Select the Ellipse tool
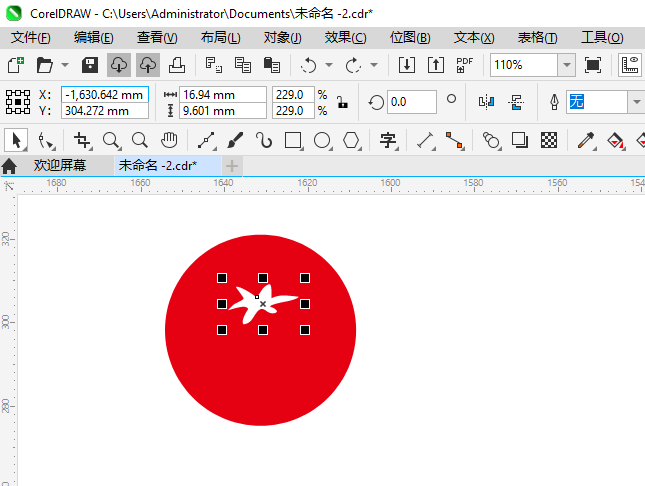 click(x=322, y=140)
